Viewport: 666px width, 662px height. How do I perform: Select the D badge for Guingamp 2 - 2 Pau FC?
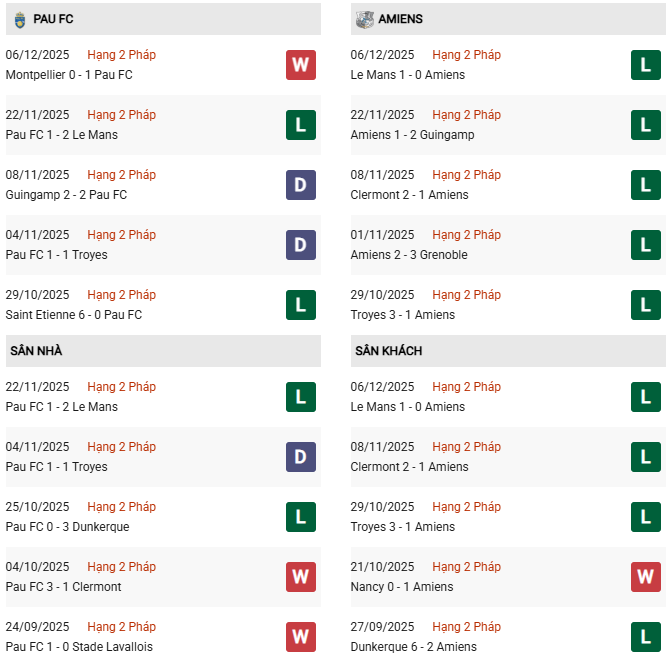point(301,185)
